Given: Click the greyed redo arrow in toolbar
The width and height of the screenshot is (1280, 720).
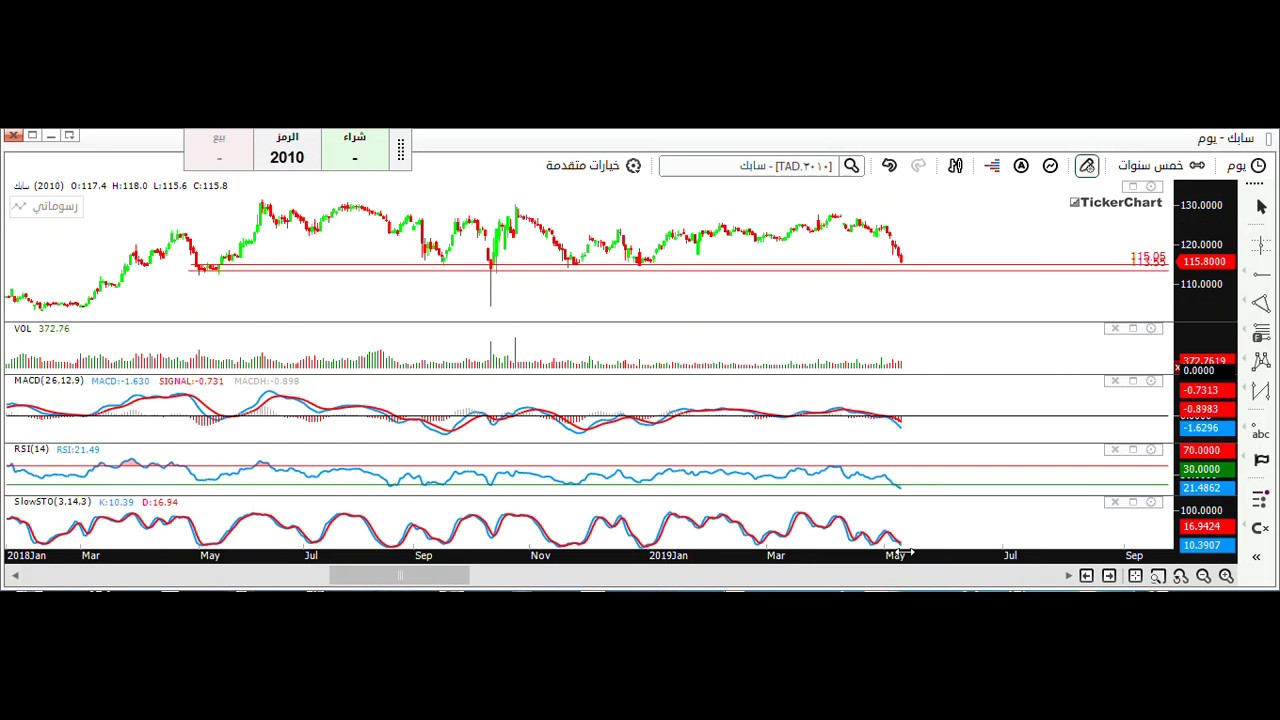Looking at the screenshot, I should point(918,166).
